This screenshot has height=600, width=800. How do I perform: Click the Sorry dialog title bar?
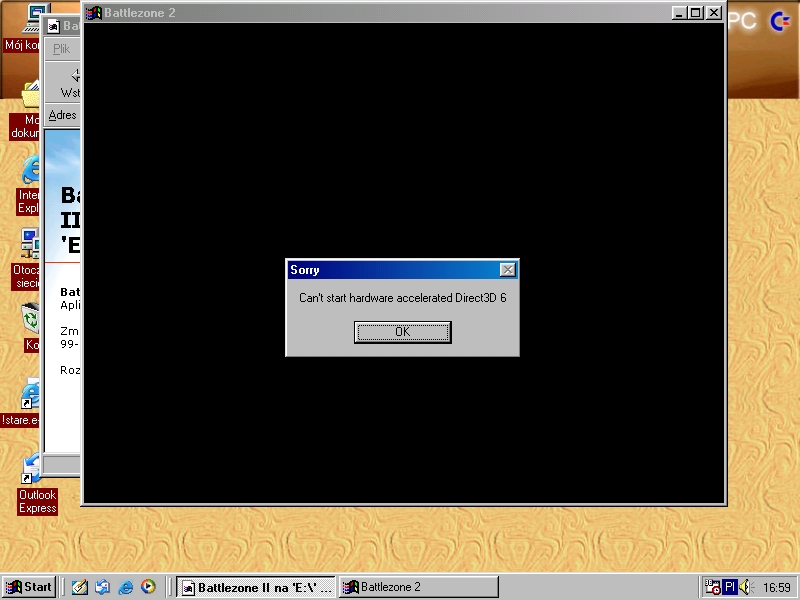point(403,270)
